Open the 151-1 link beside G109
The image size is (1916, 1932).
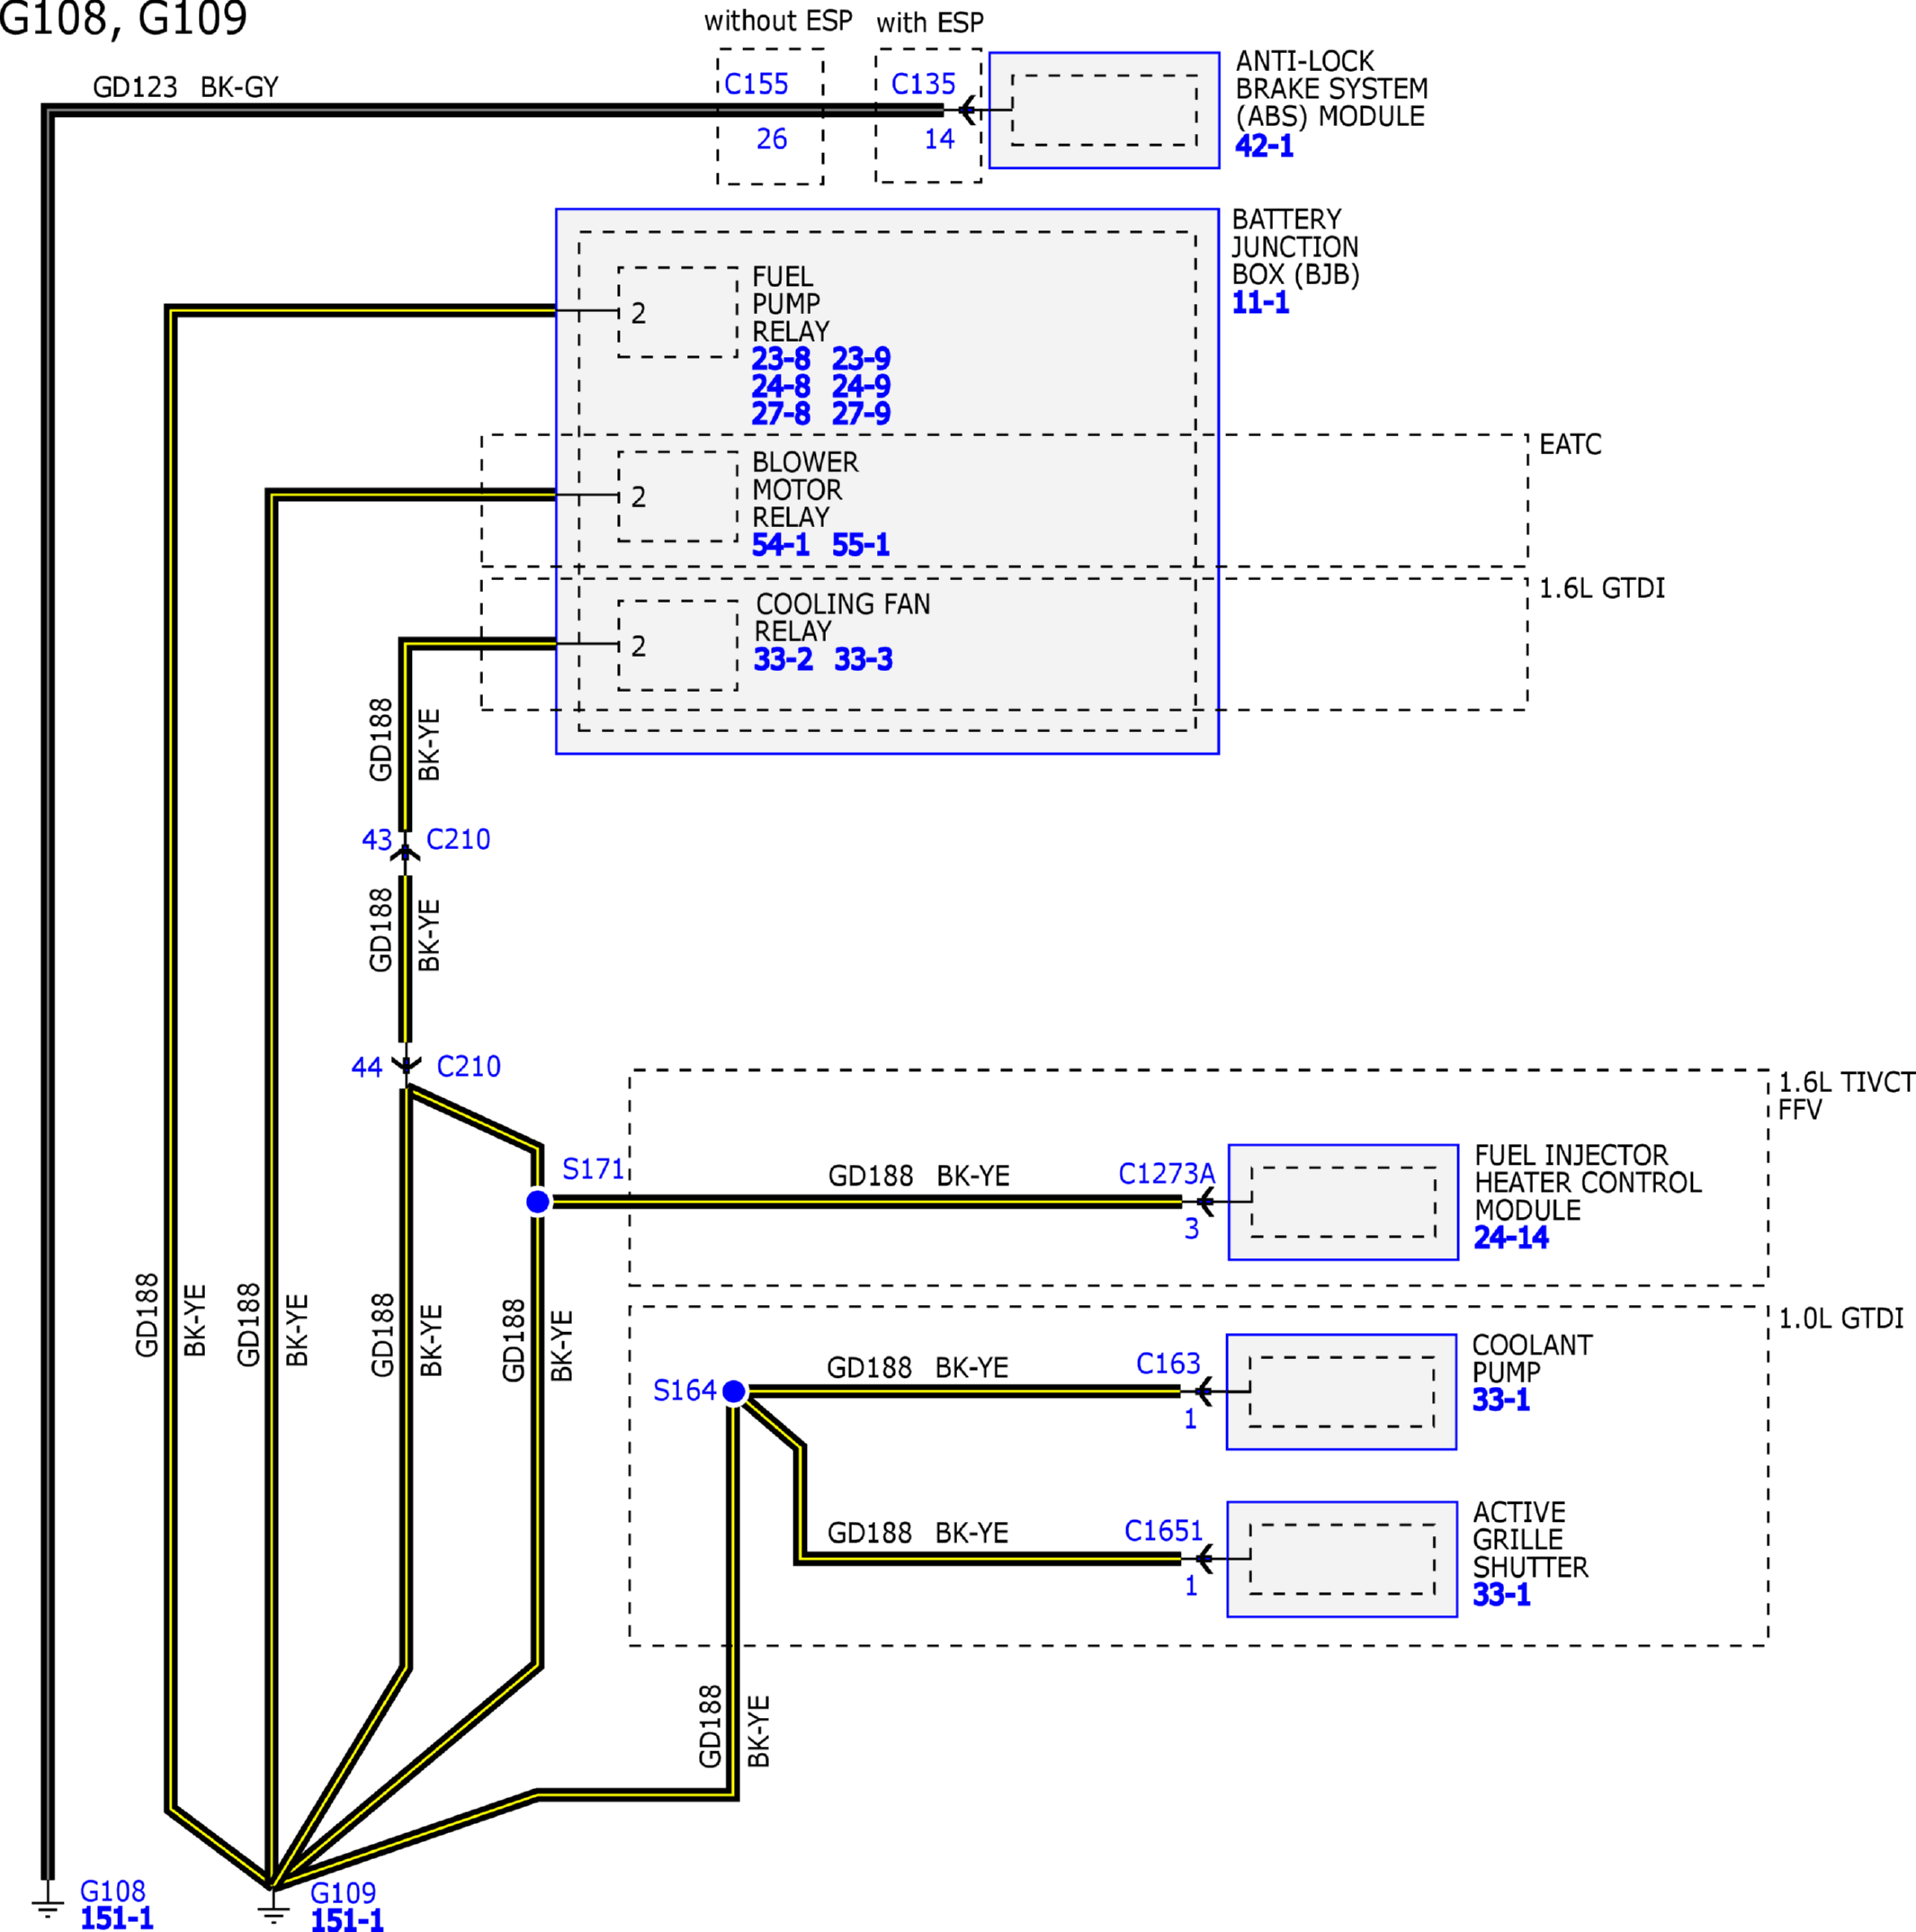346,1920
